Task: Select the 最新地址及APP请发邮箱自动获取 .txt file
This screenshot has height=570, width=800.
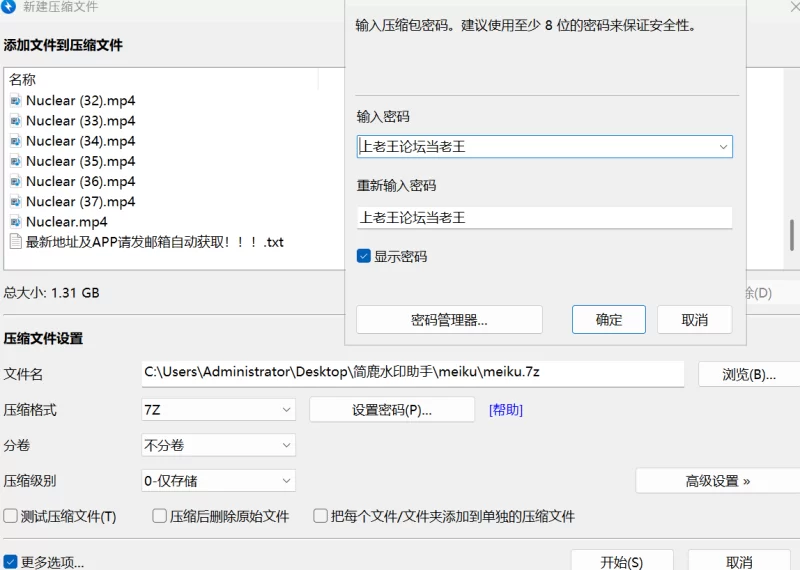Action: pos(155,242)
